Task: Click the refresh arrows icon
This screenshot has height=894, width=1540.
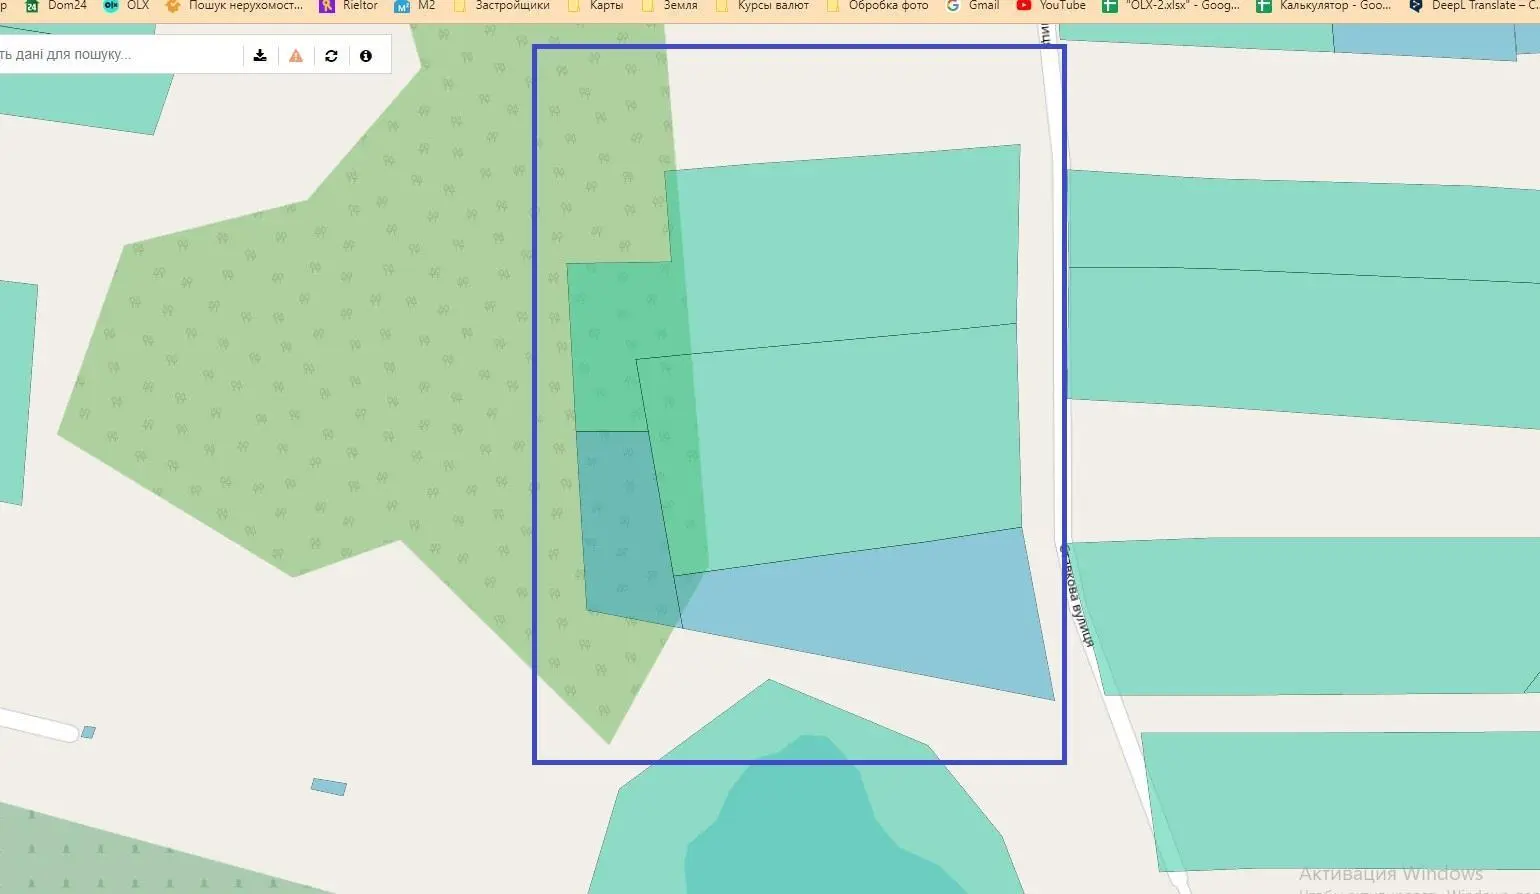Action: tap(331, 56)
